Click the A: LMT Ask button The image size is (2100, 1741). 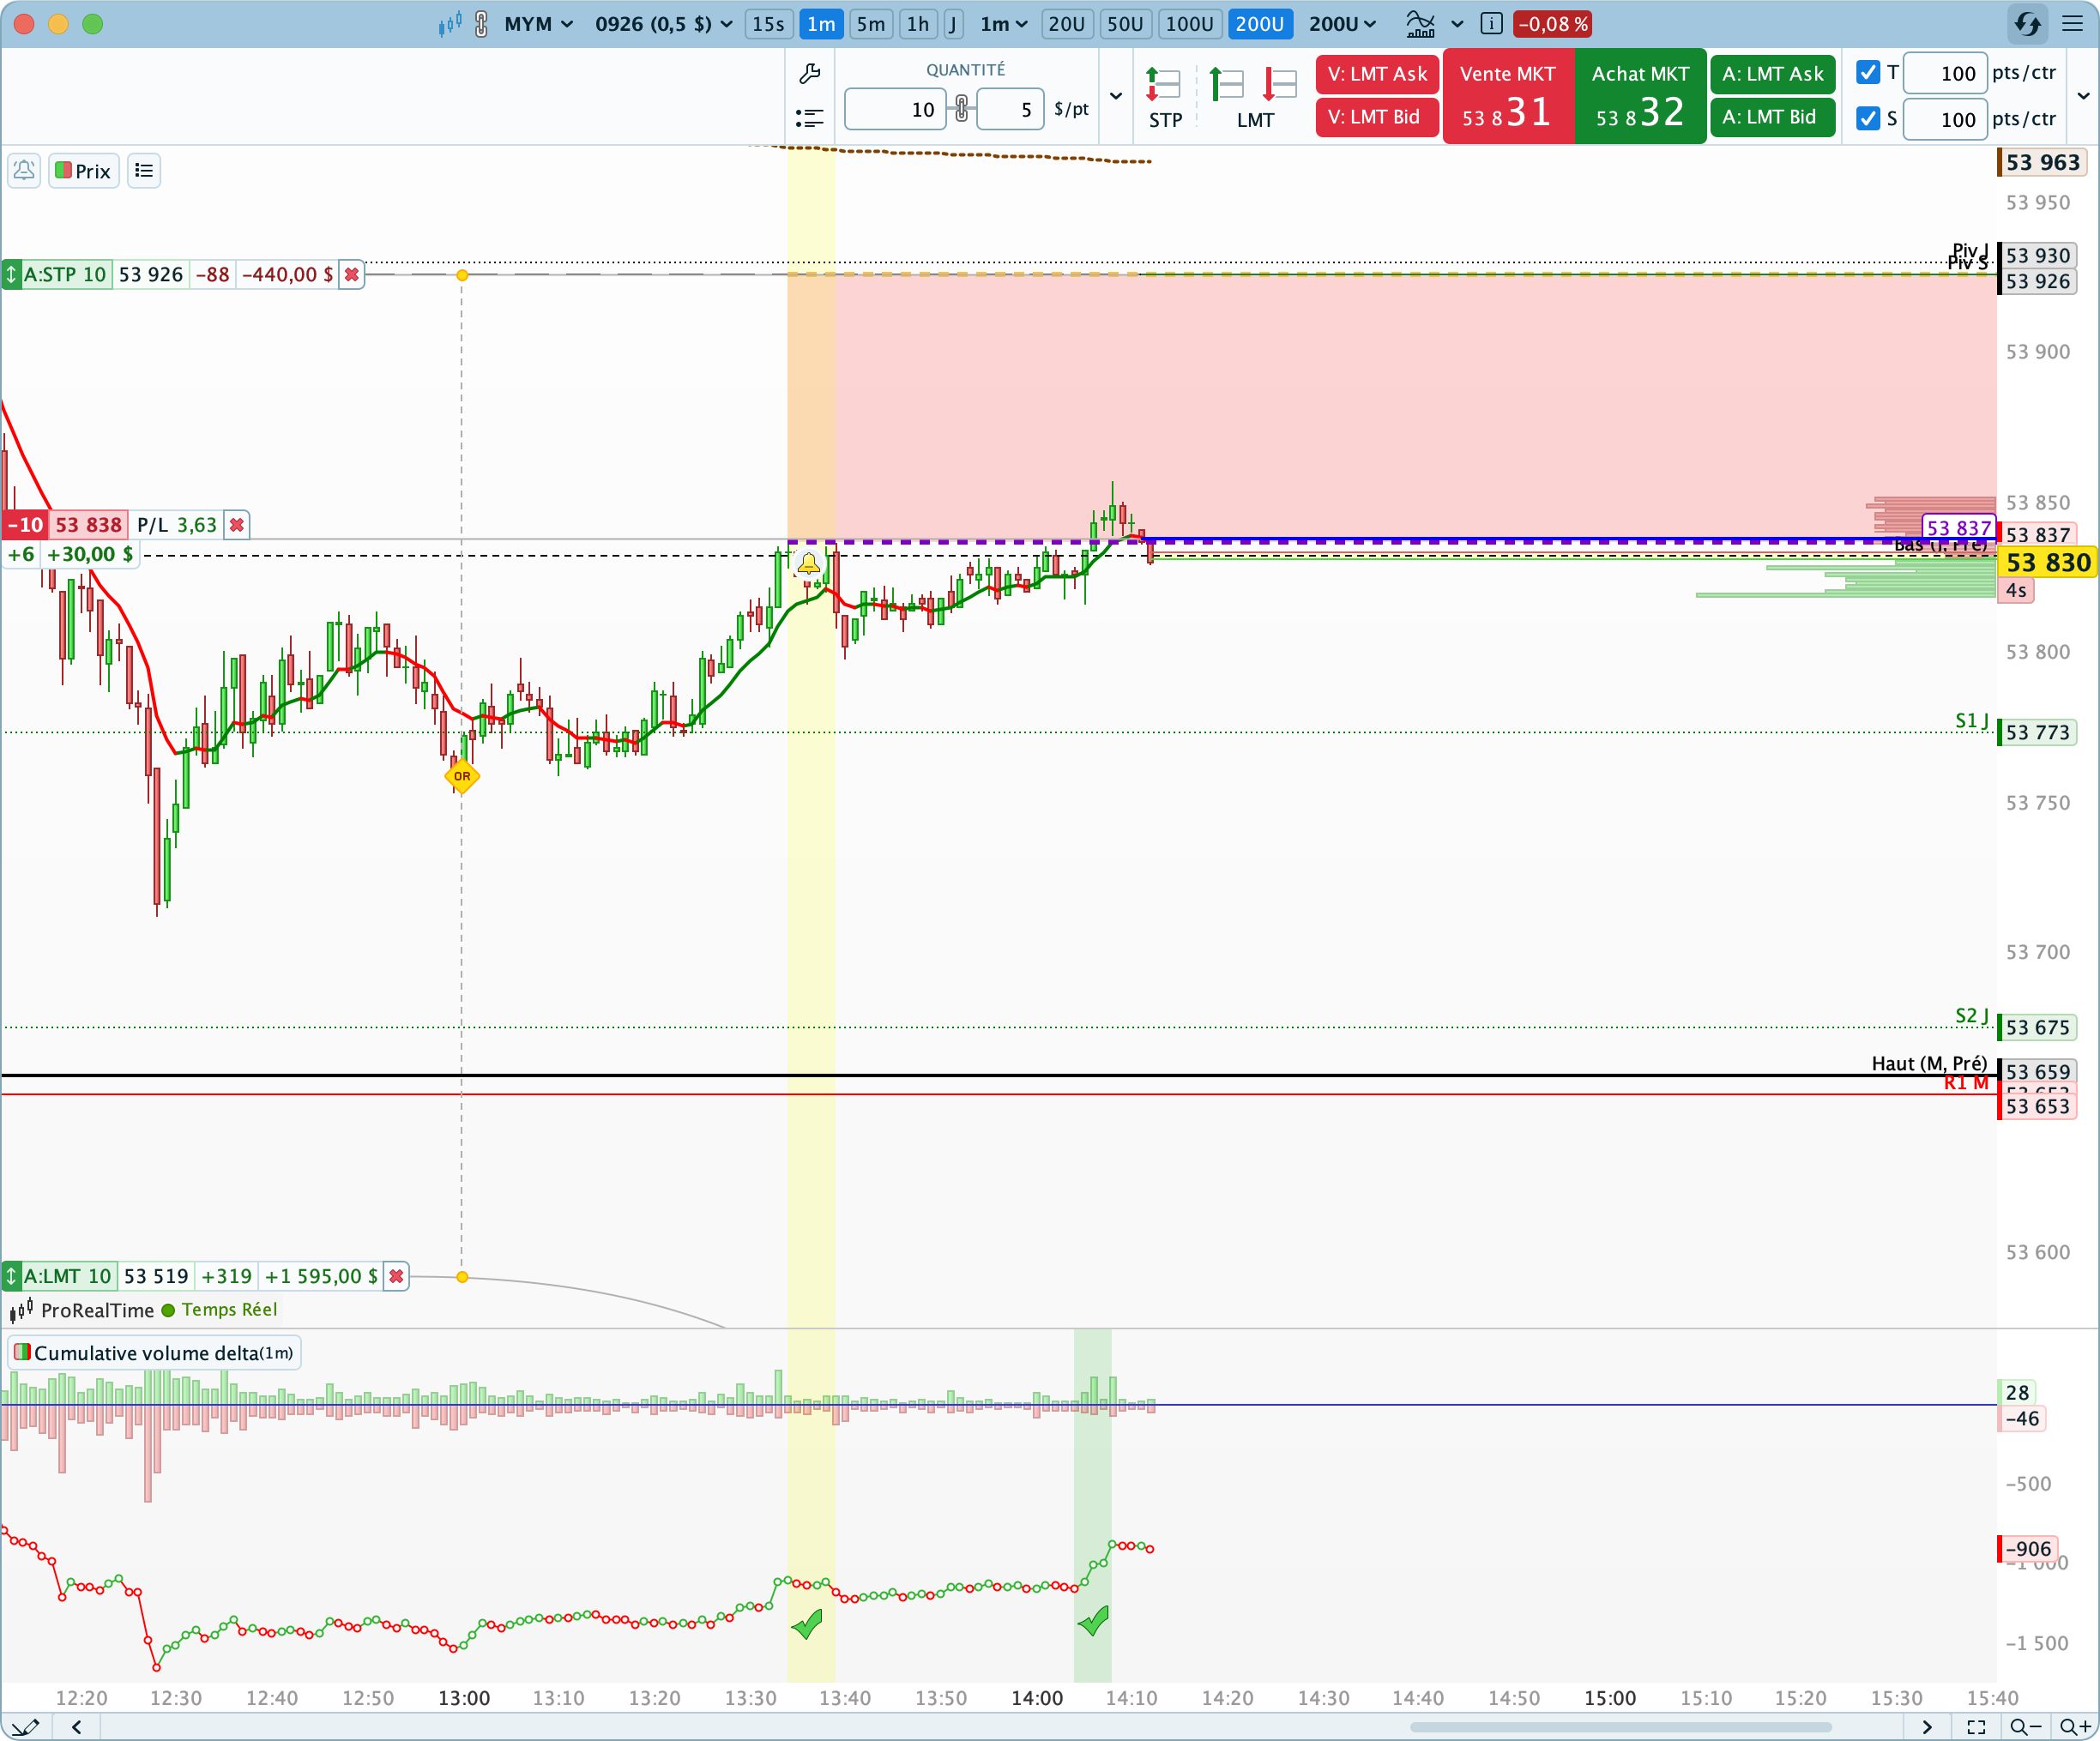tap(1772, 74)
